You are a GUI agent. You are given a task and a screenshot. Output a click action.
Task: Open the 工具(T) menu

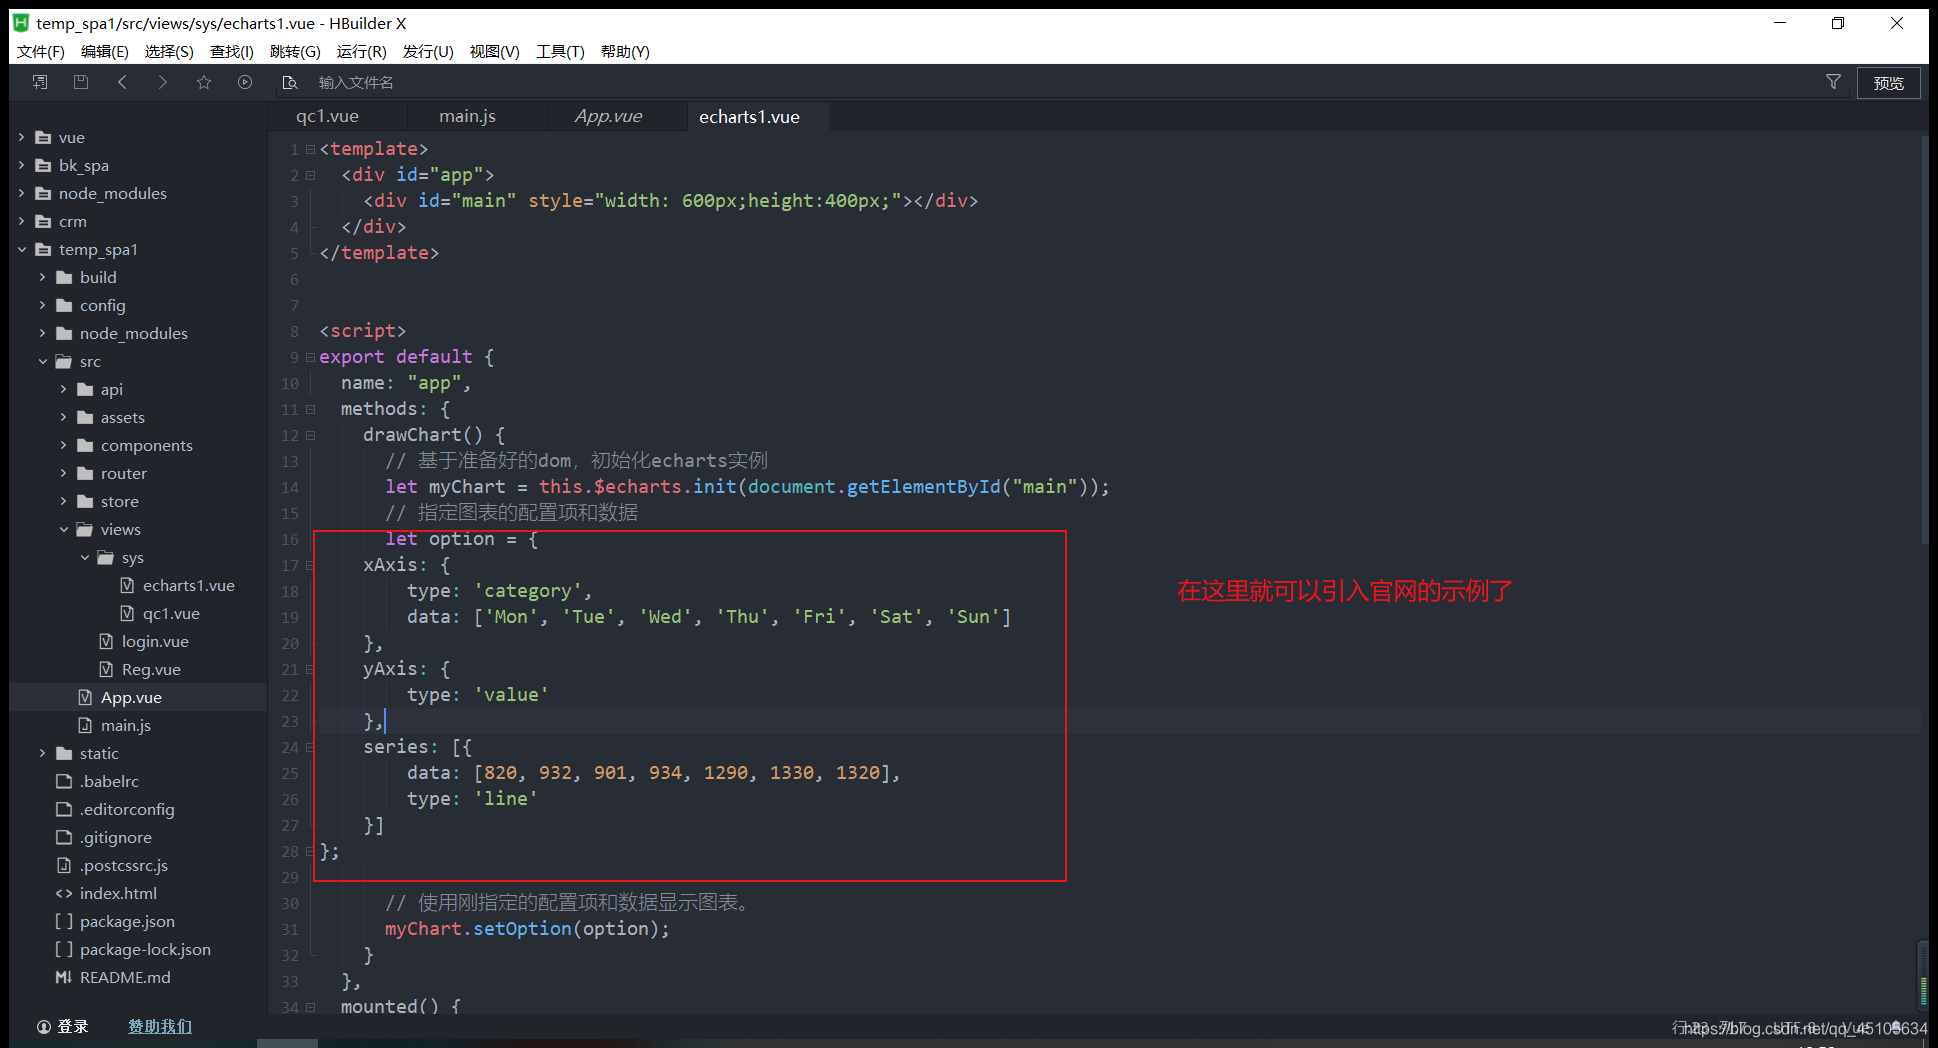coord(560,51)
